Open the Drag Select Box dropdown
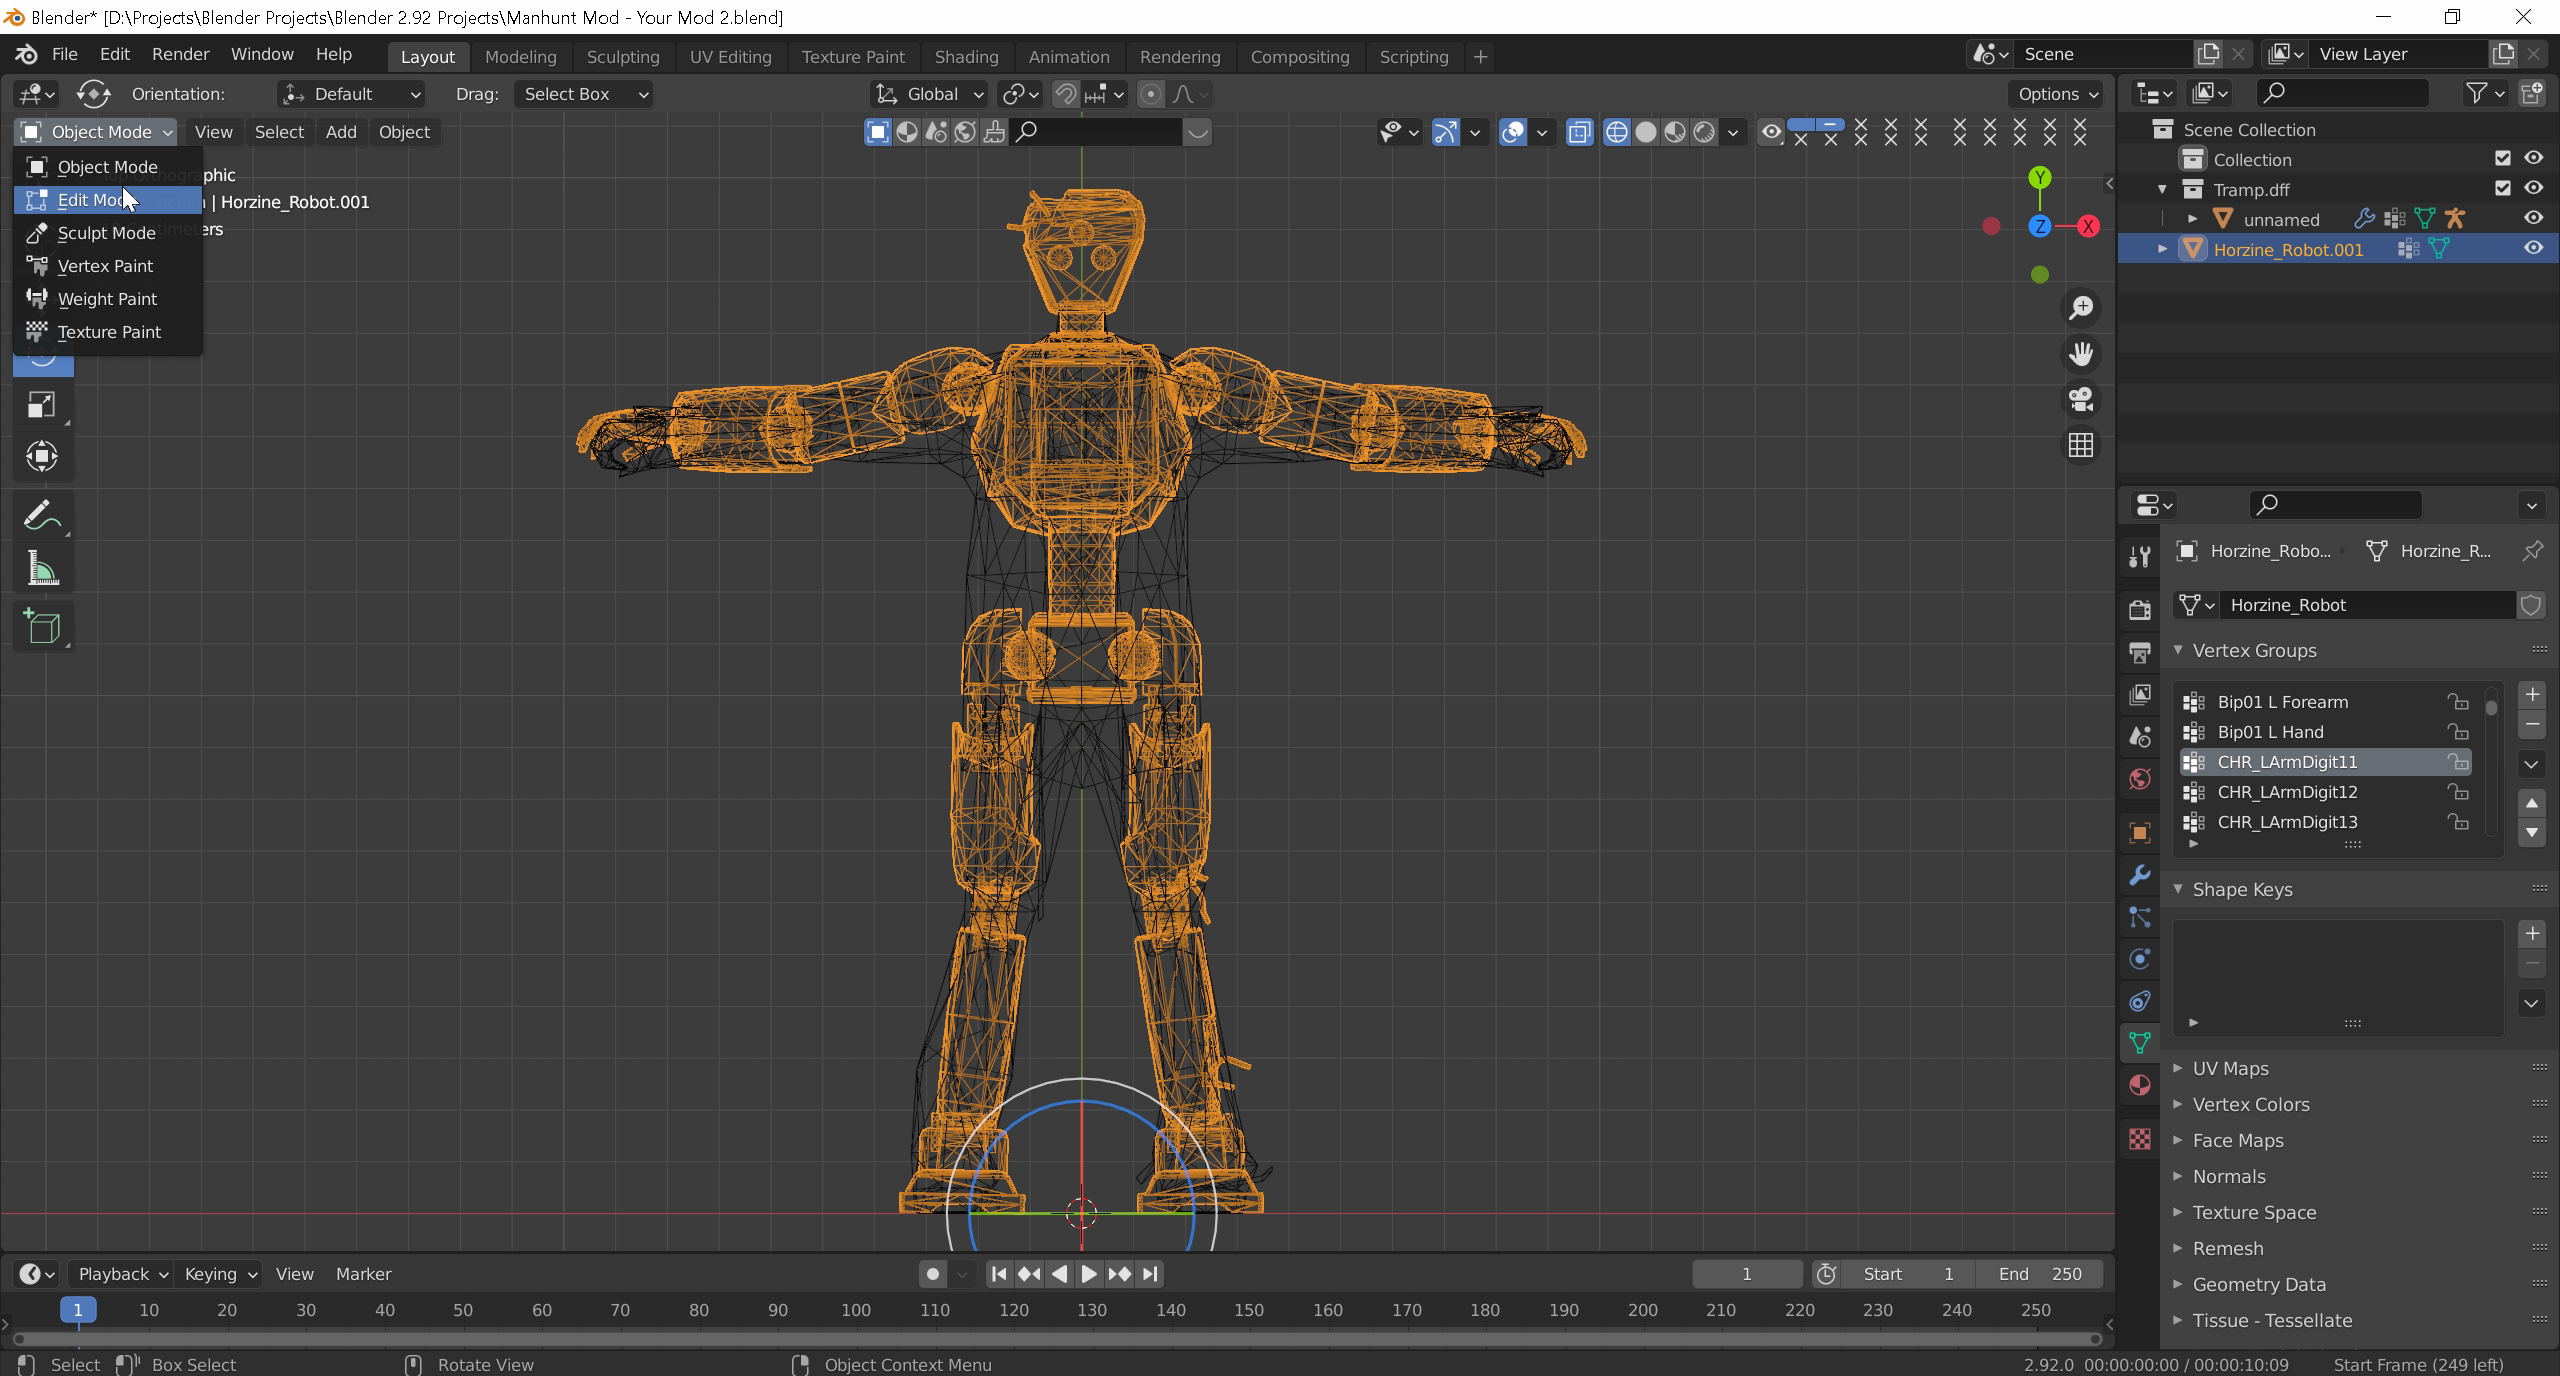The width and height of the screenshot is (2560, 1376). (x=584, y=94)
